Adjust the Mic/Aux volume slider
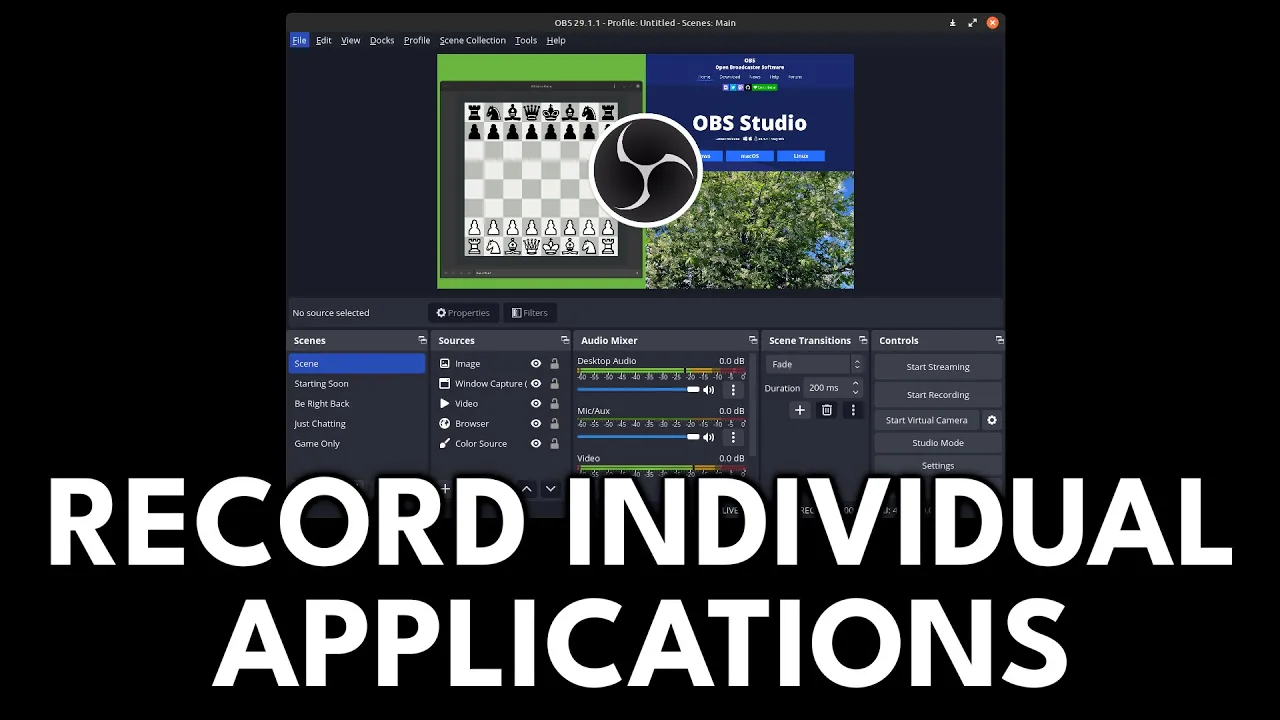 tap(639, 437)
